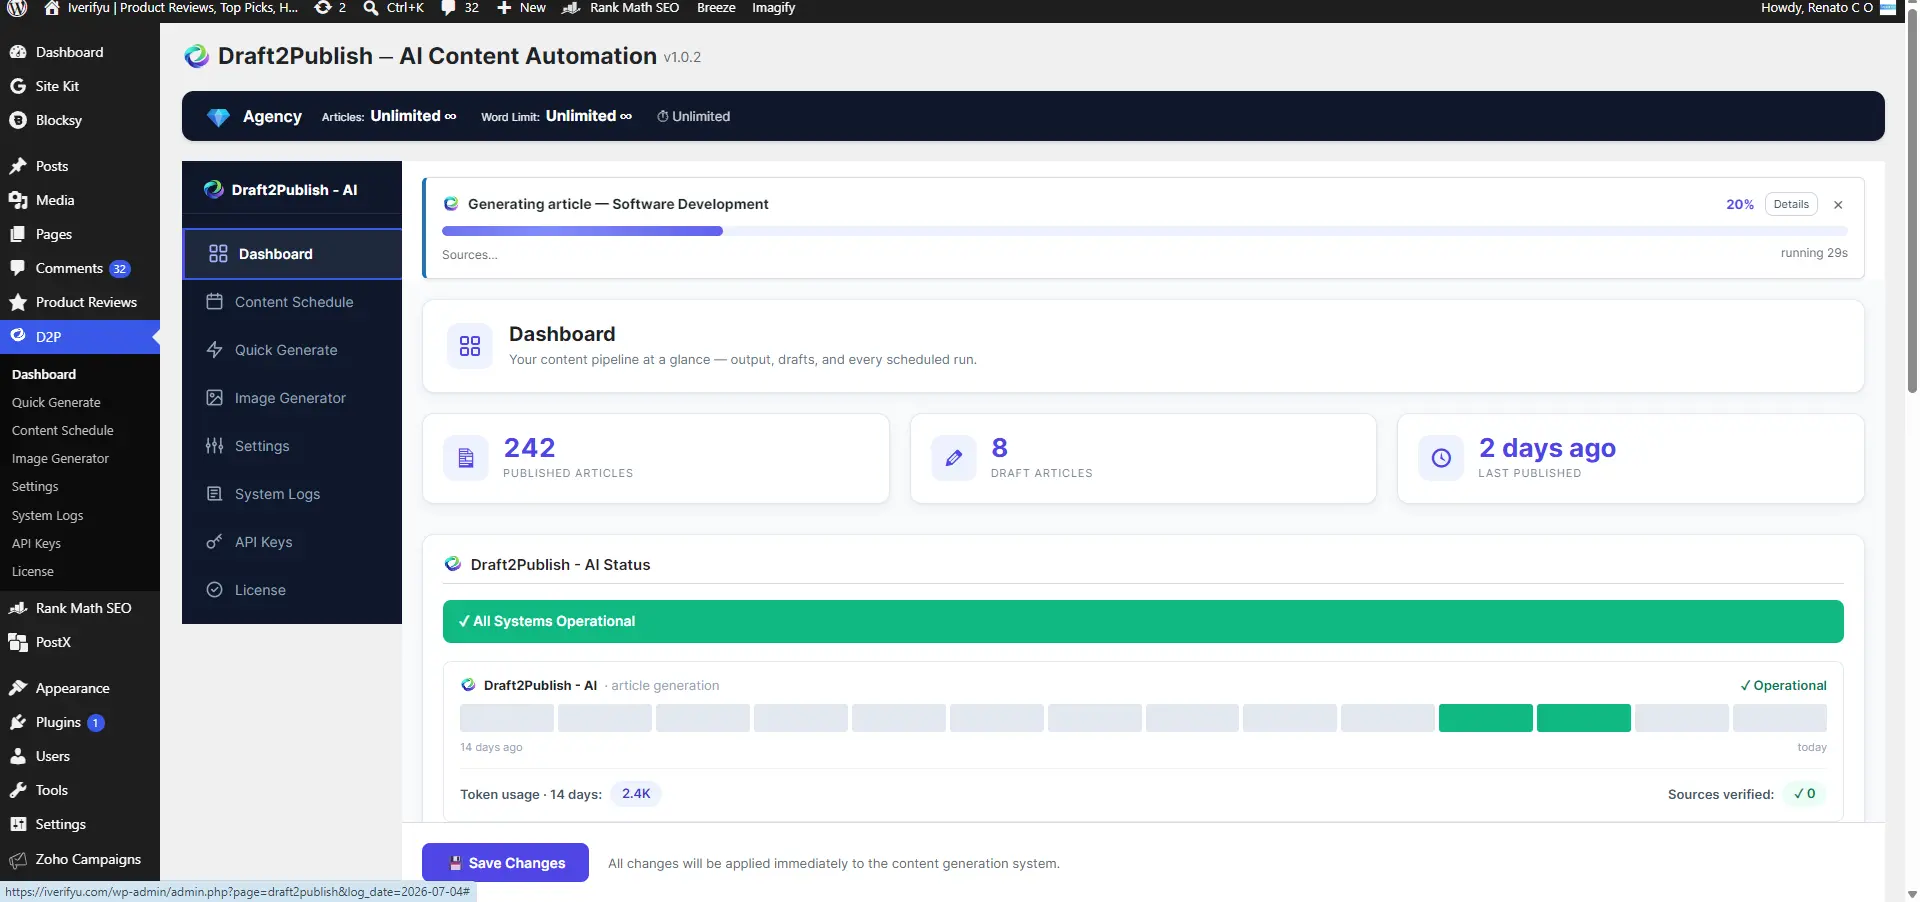Click the Product Reviews star icon
The width and height of the screenshot is (1920, 902).
[18, 302]
